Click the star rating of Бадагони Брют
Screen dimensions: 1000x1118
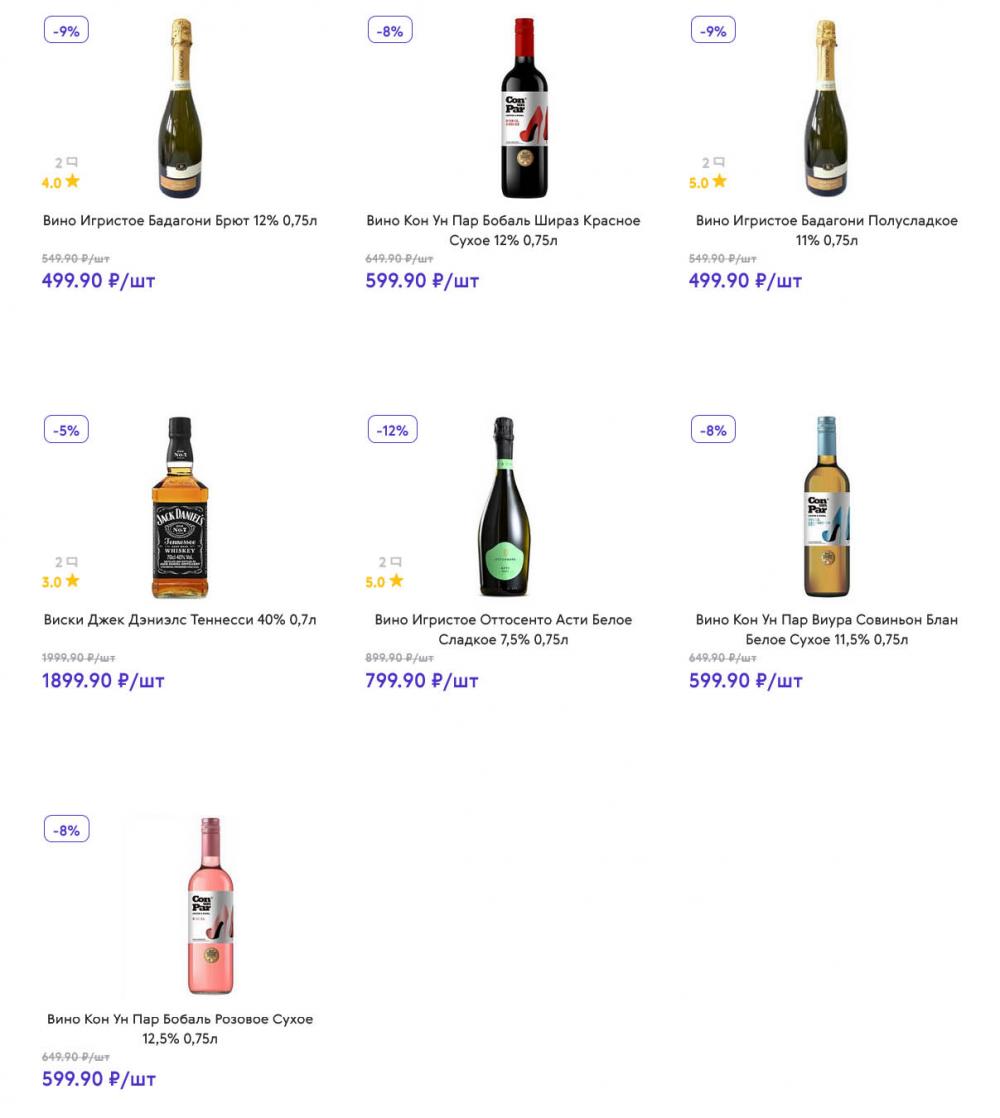tap(72, 182)
